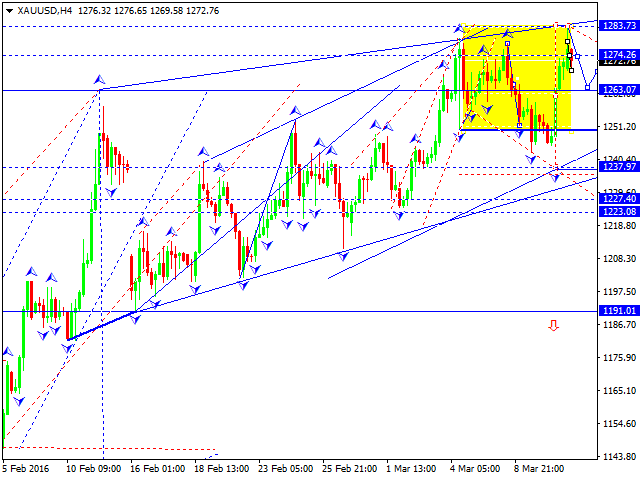Screen dimensions: 640x480
Task: Click the 10 Feb 09:00 time label
Action: (94, 469)
